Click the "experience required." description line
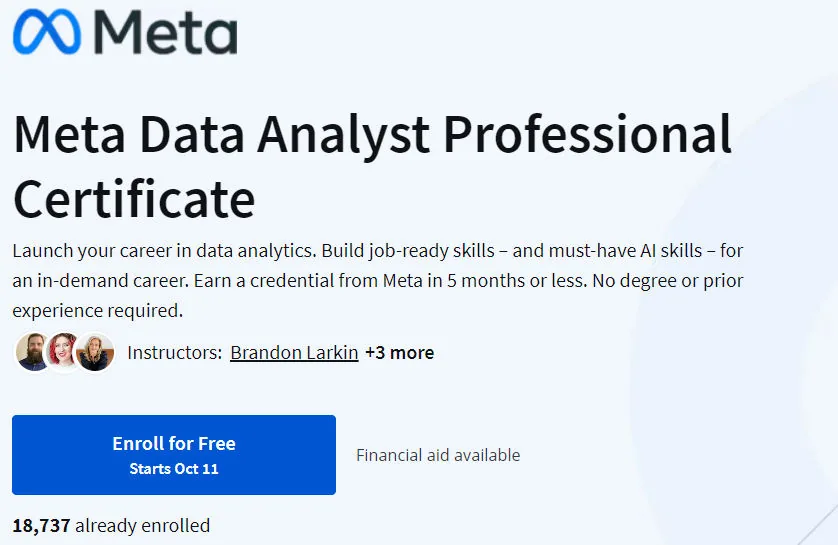The image size is (838, 545). (97, 310)
